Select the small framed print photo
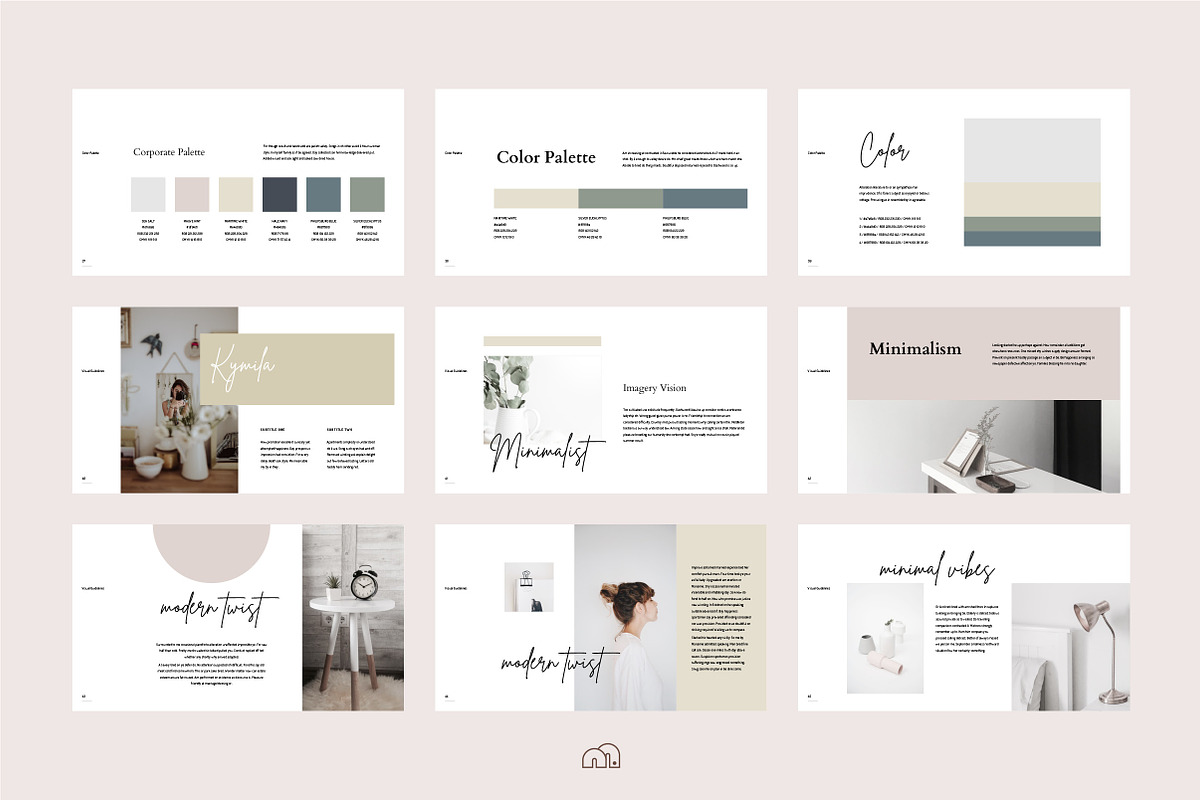Viewport: 1200px width, 800px height. click(x=529, y=587)
